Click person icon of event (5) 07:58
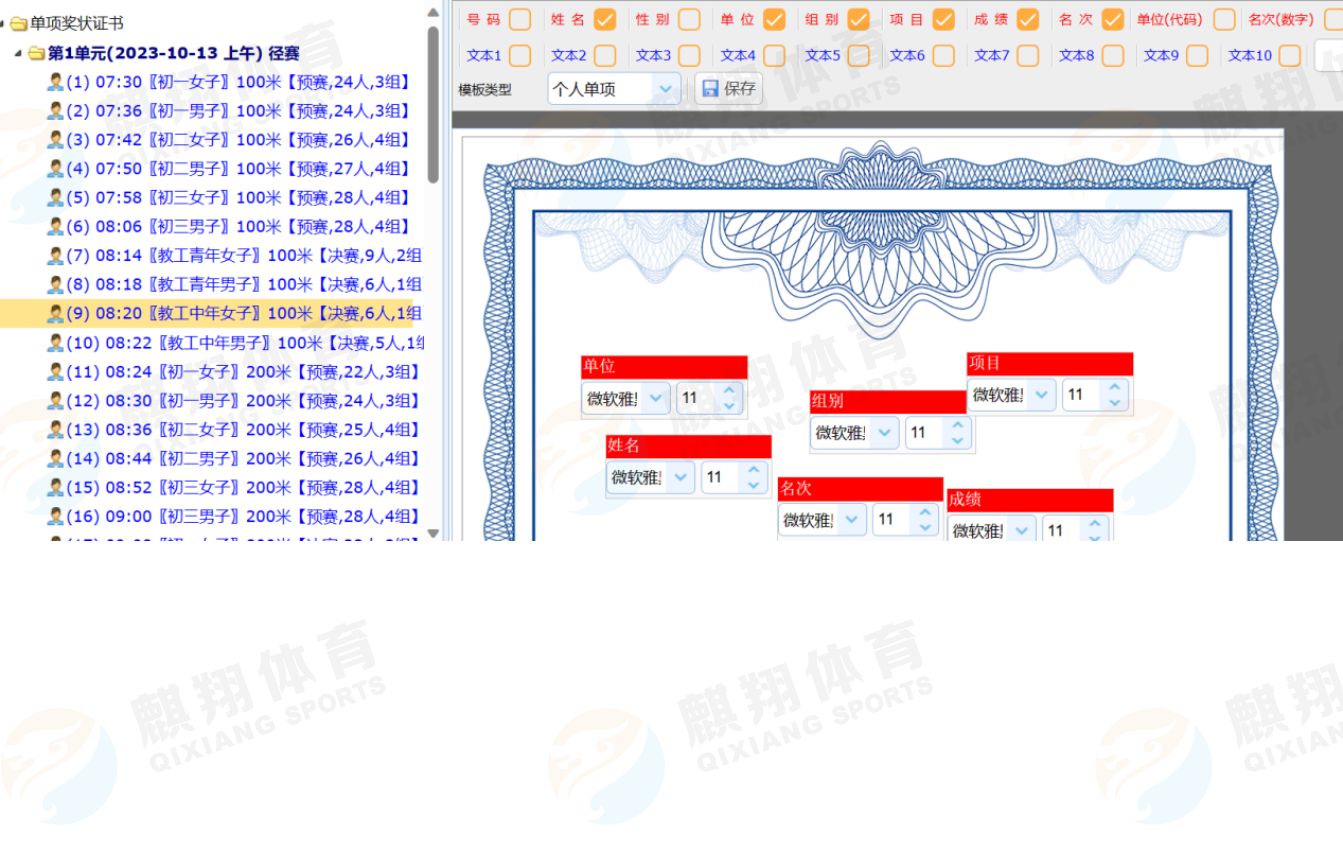 click(55, 197)
